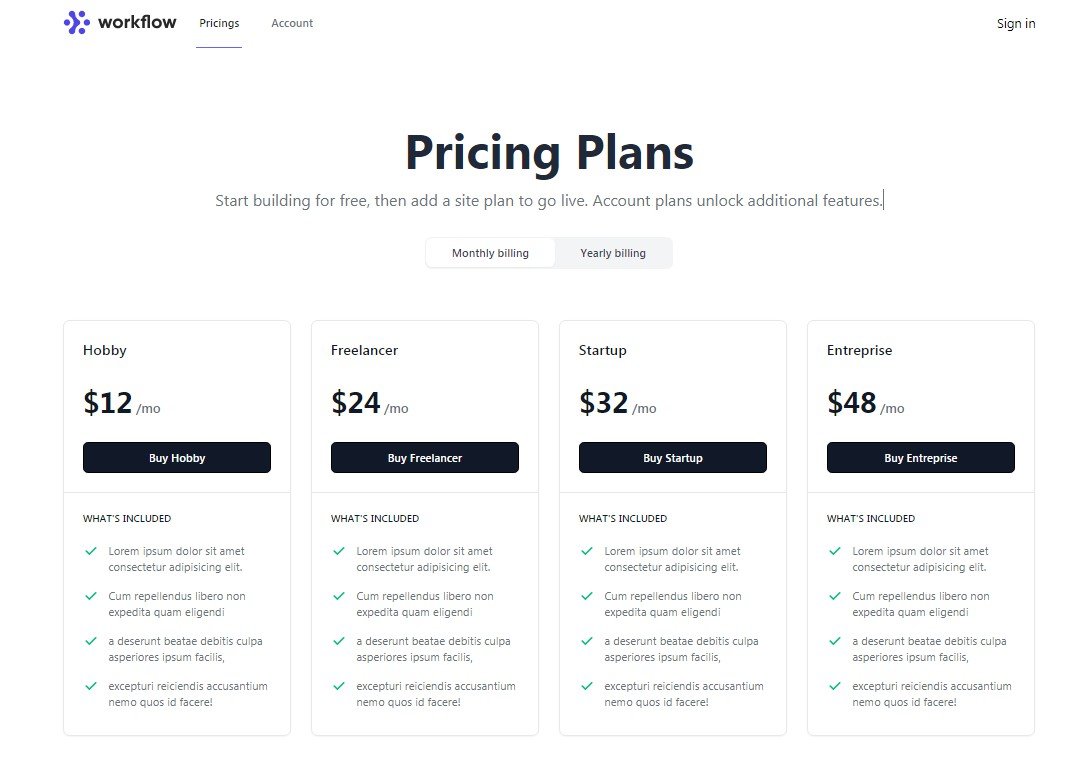The image size is (1091, 757).
Task: Click the last green checkmark under Entreprise plan
Action: (x=834, y=687)
